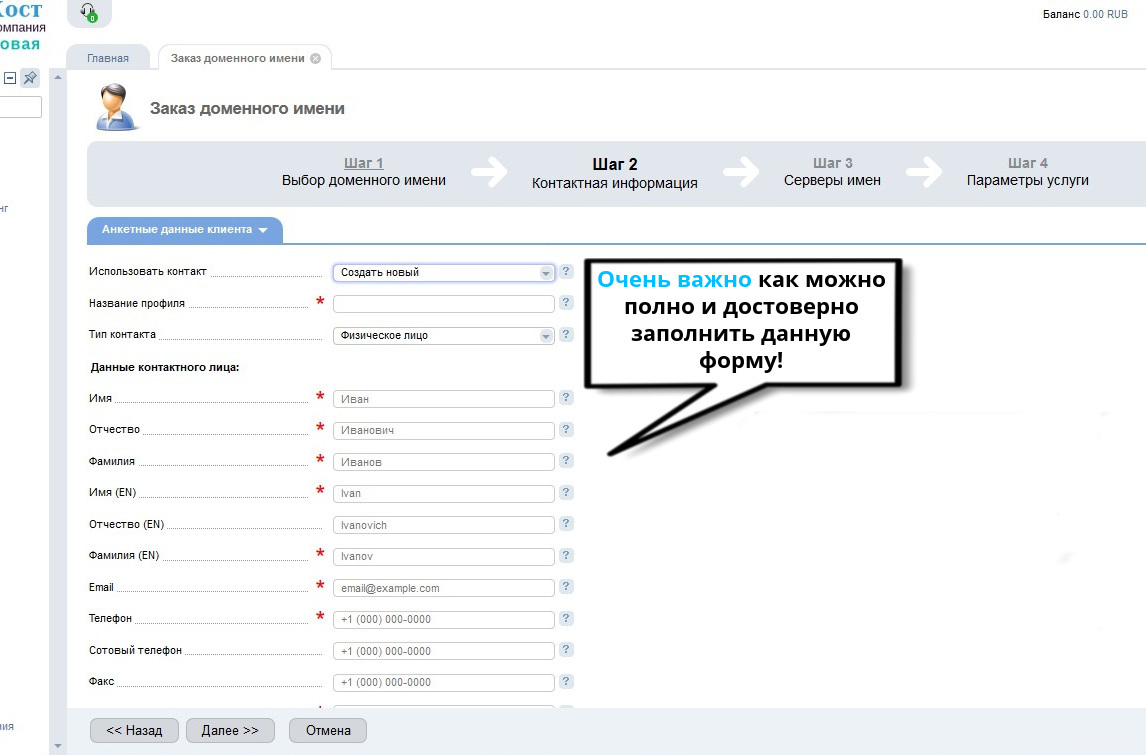Click help icon next to Использовать контакт
Viewport: 1146px width, 755px height.
click(566, 271)
